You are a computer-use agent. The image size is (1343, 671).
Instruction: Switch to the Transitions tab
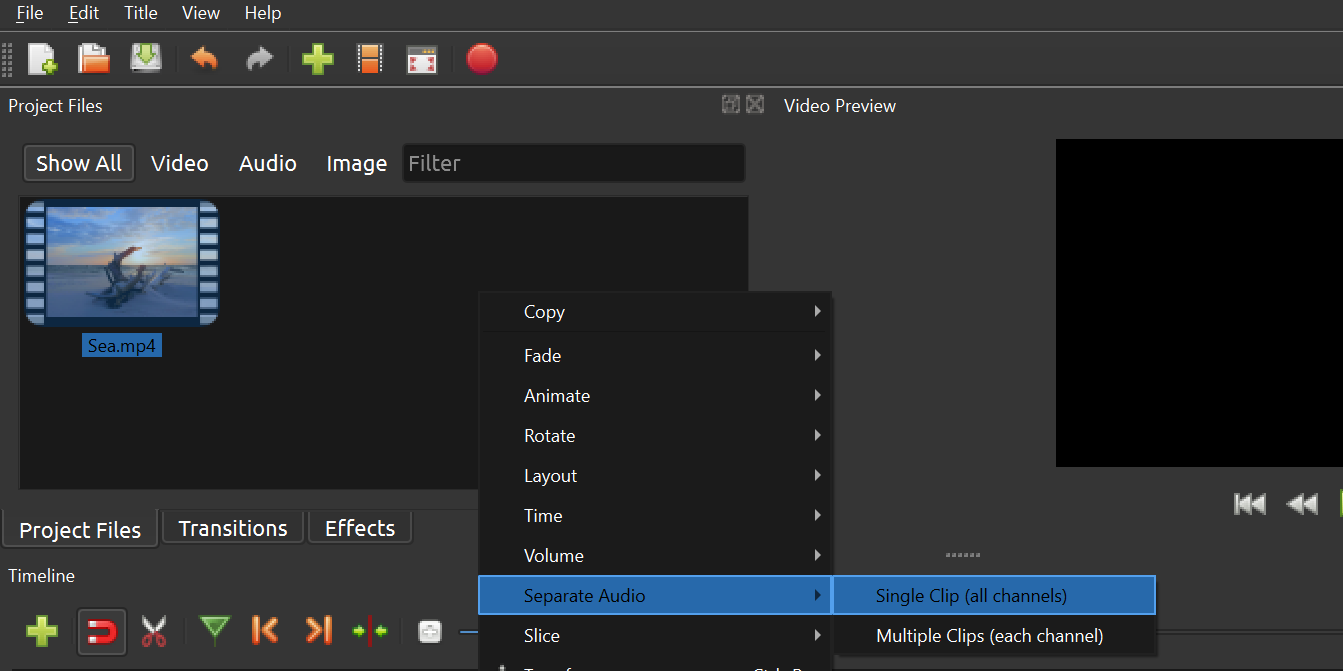(233, 528)
